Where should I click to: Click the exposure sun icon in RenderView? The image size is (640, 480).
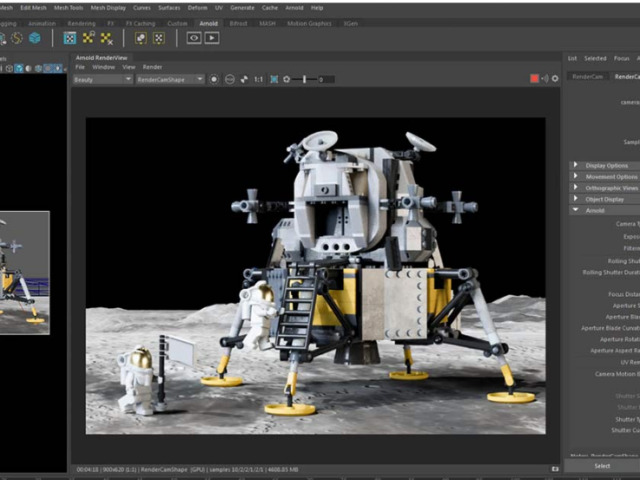click(286, 79)
